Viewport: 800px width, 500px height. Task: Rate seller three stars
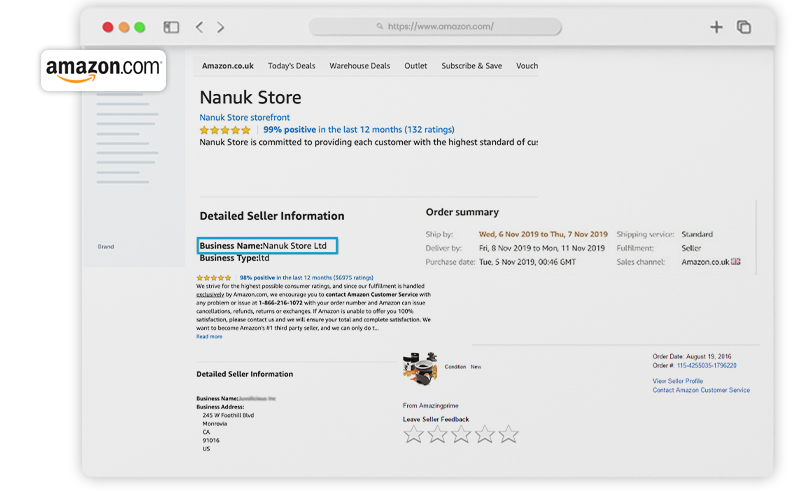[461, 435]
